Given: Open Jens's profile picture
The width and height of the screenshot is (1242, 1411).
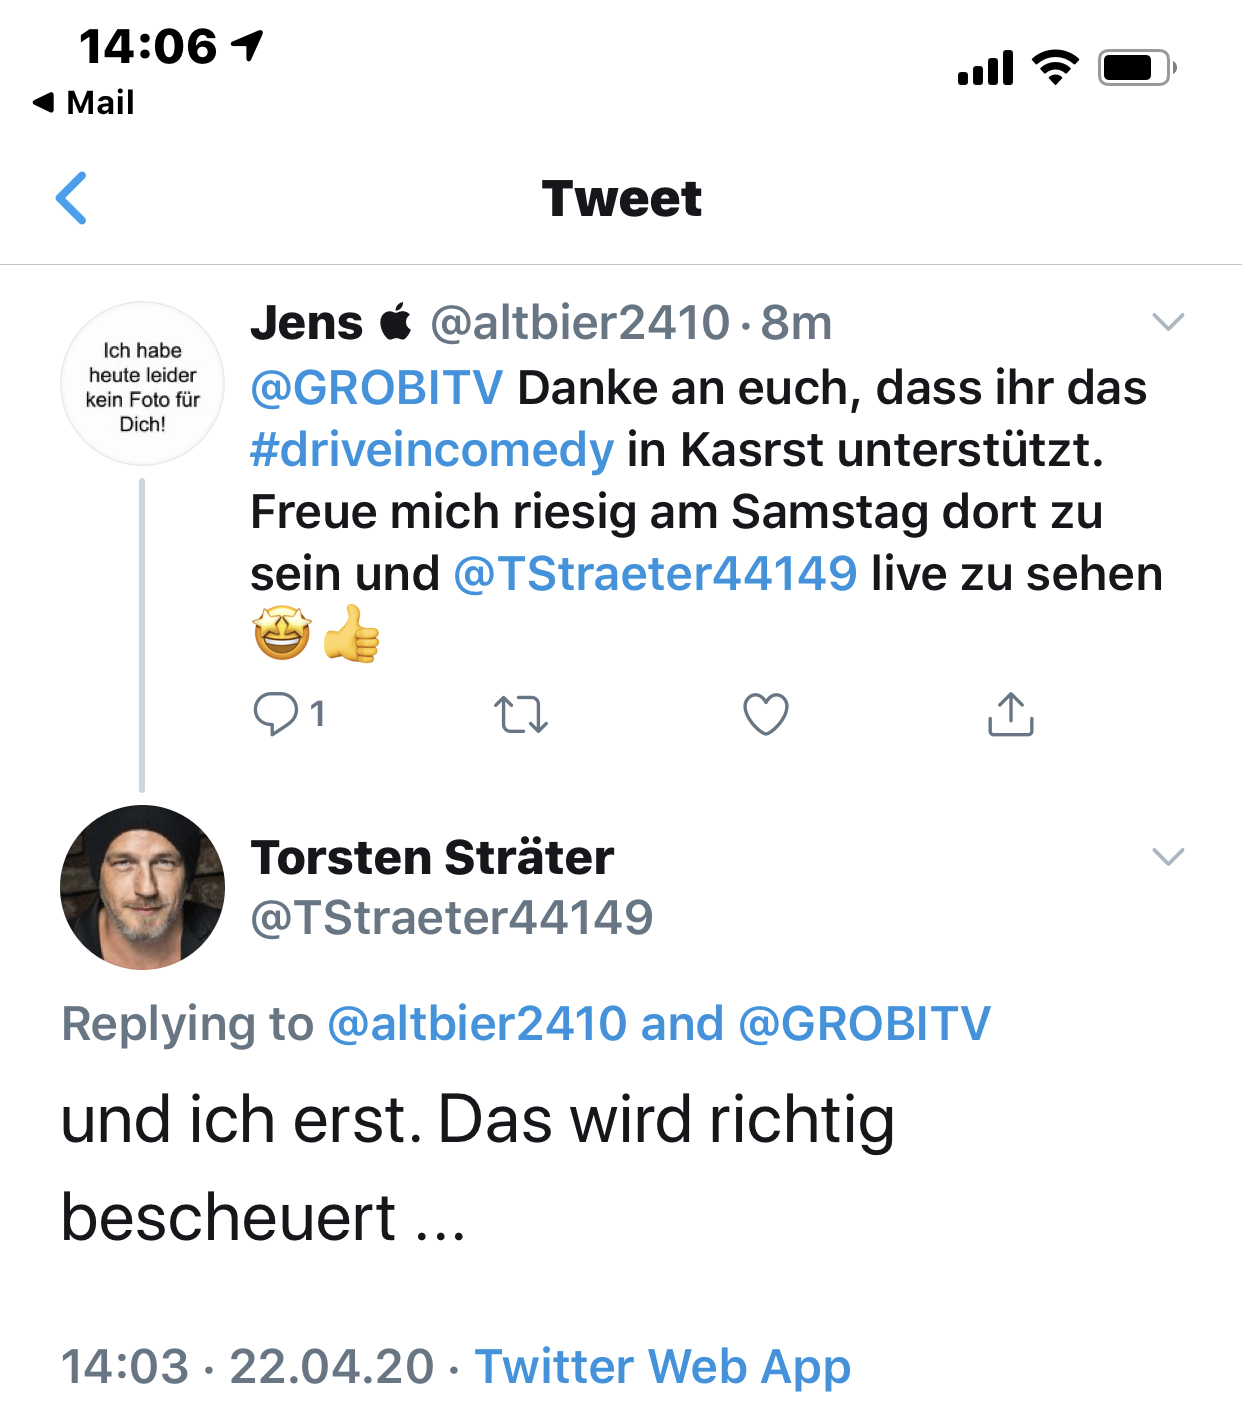Looking at the screenshot, I should click(143, 384).
